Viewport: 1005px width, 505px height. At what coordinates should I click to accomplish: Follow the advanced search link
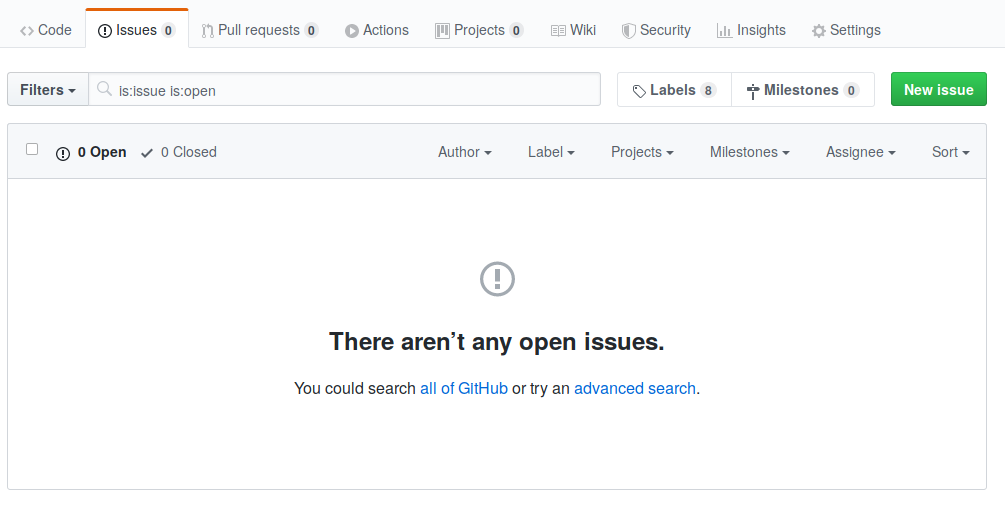coord(634,388)
